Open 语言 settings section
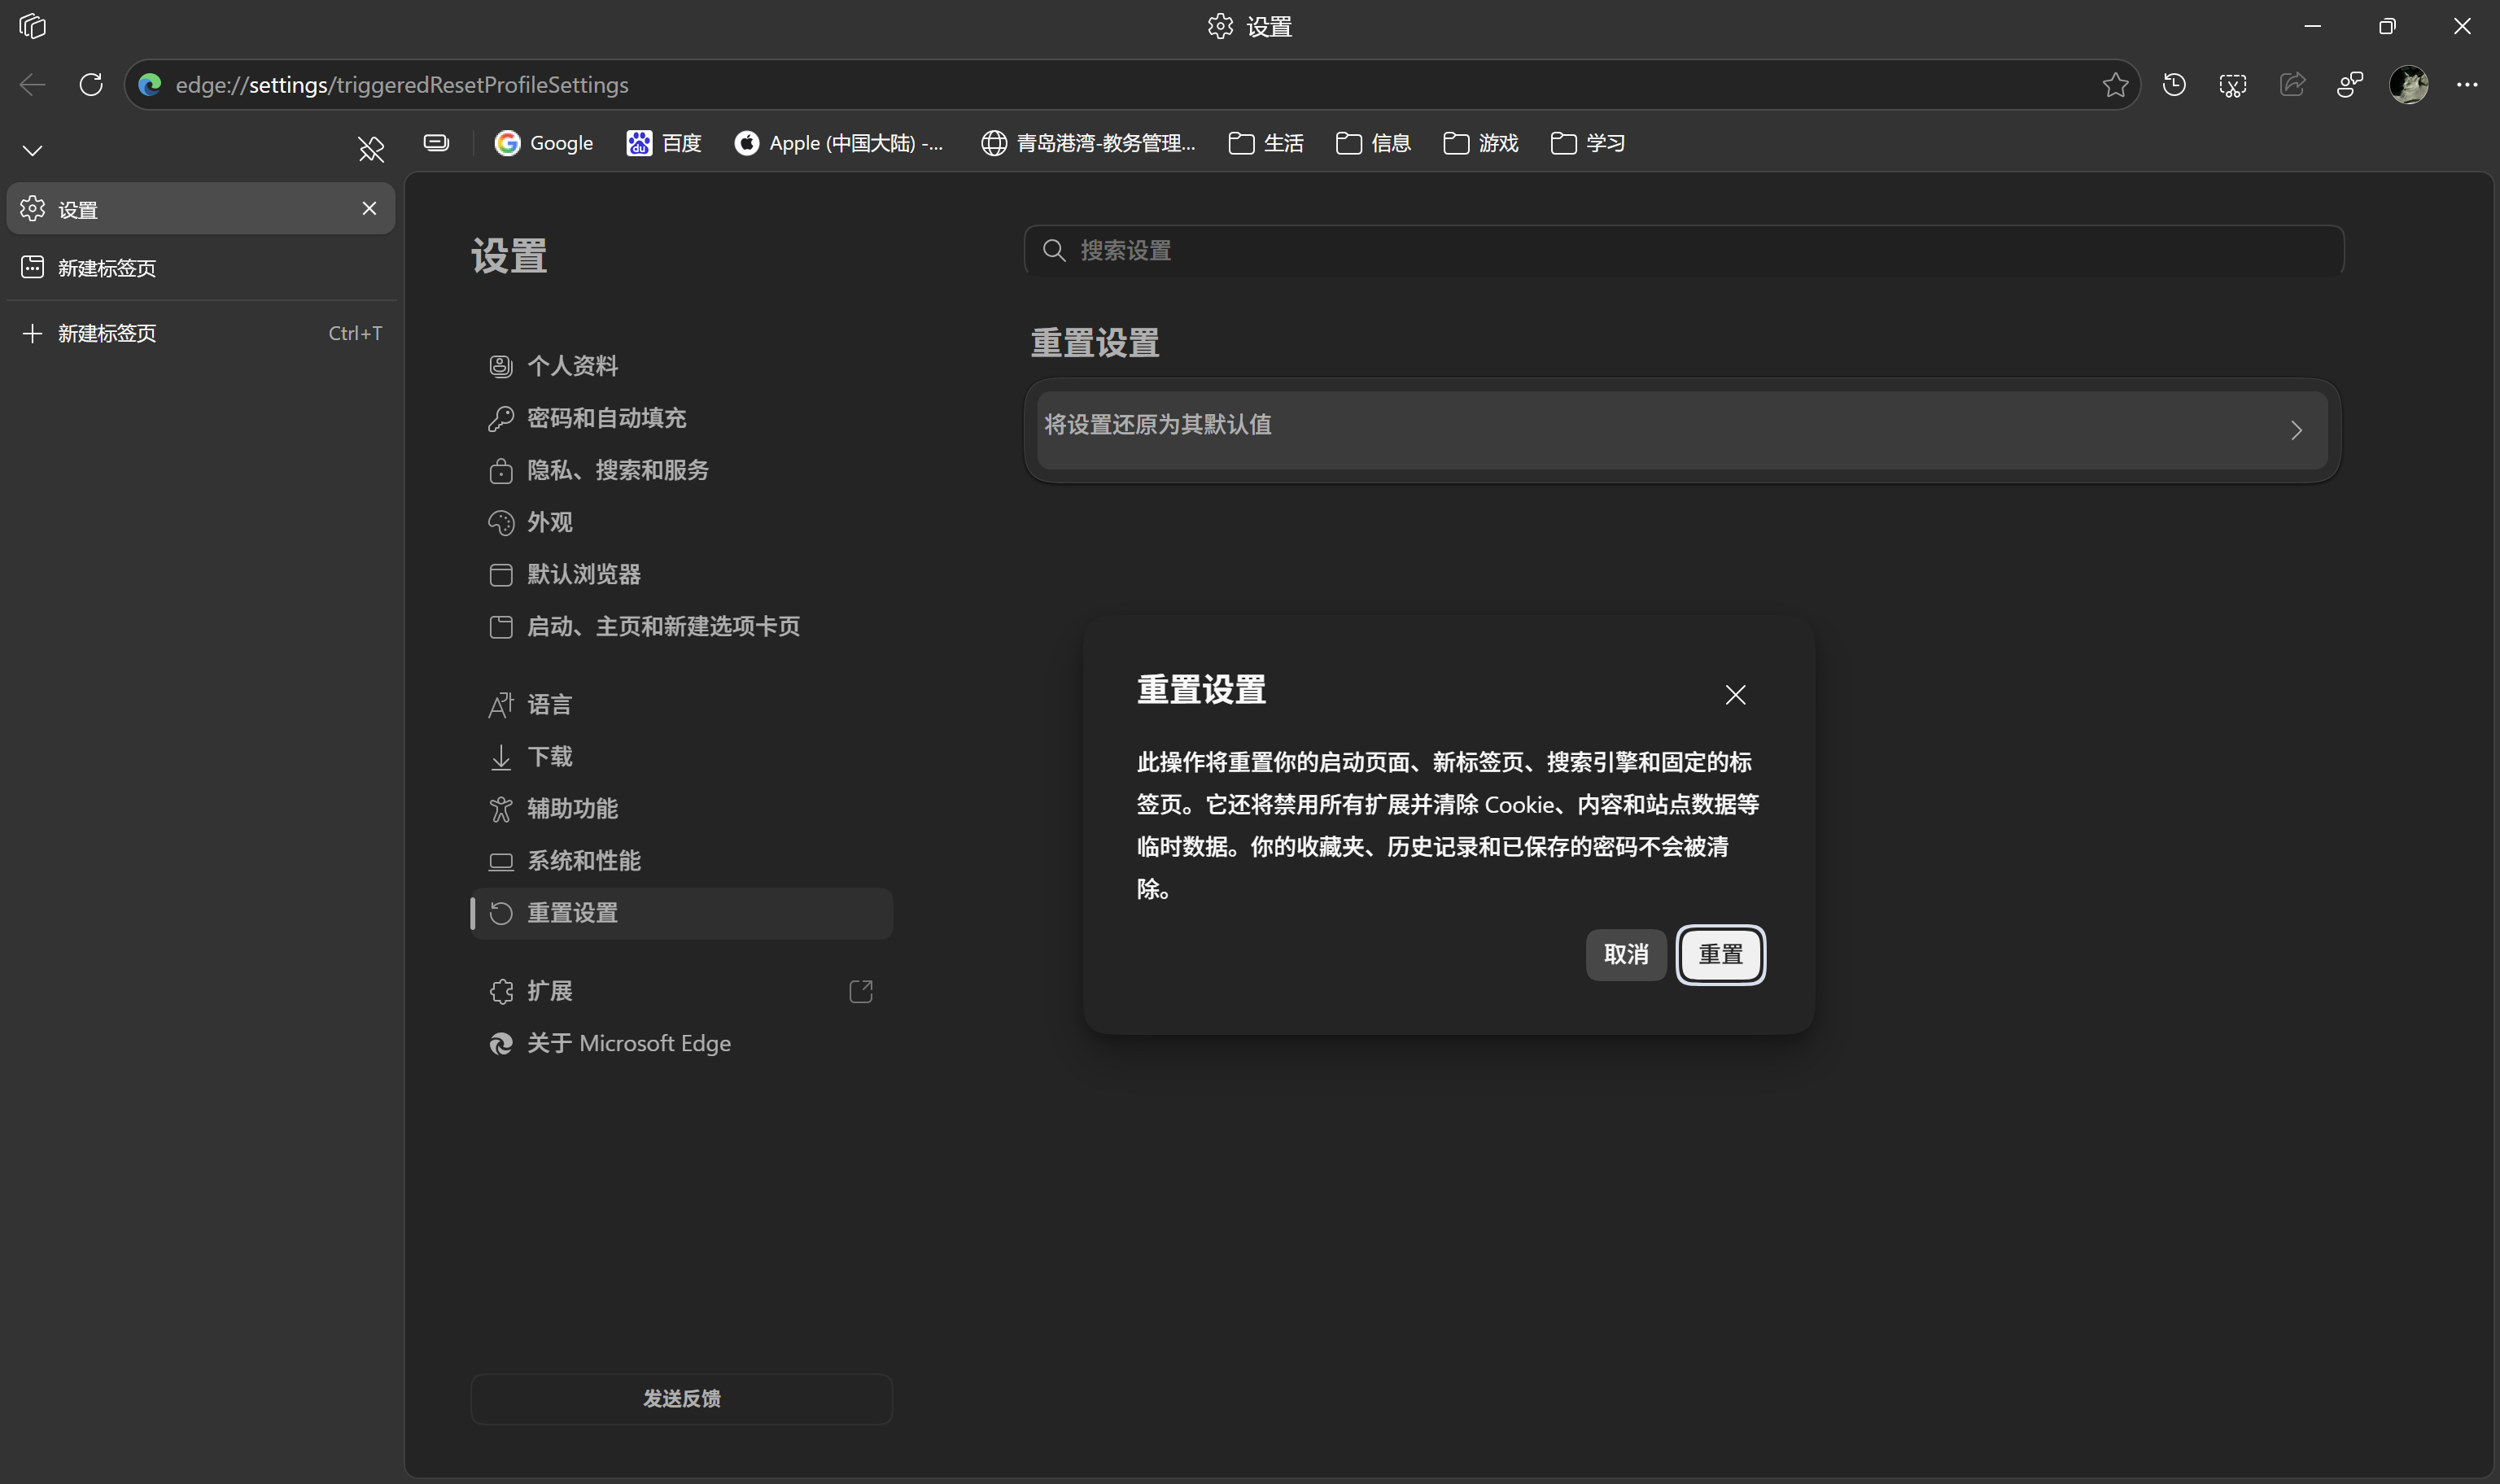Screen dimensions: 2500x1484 [681, 704]
